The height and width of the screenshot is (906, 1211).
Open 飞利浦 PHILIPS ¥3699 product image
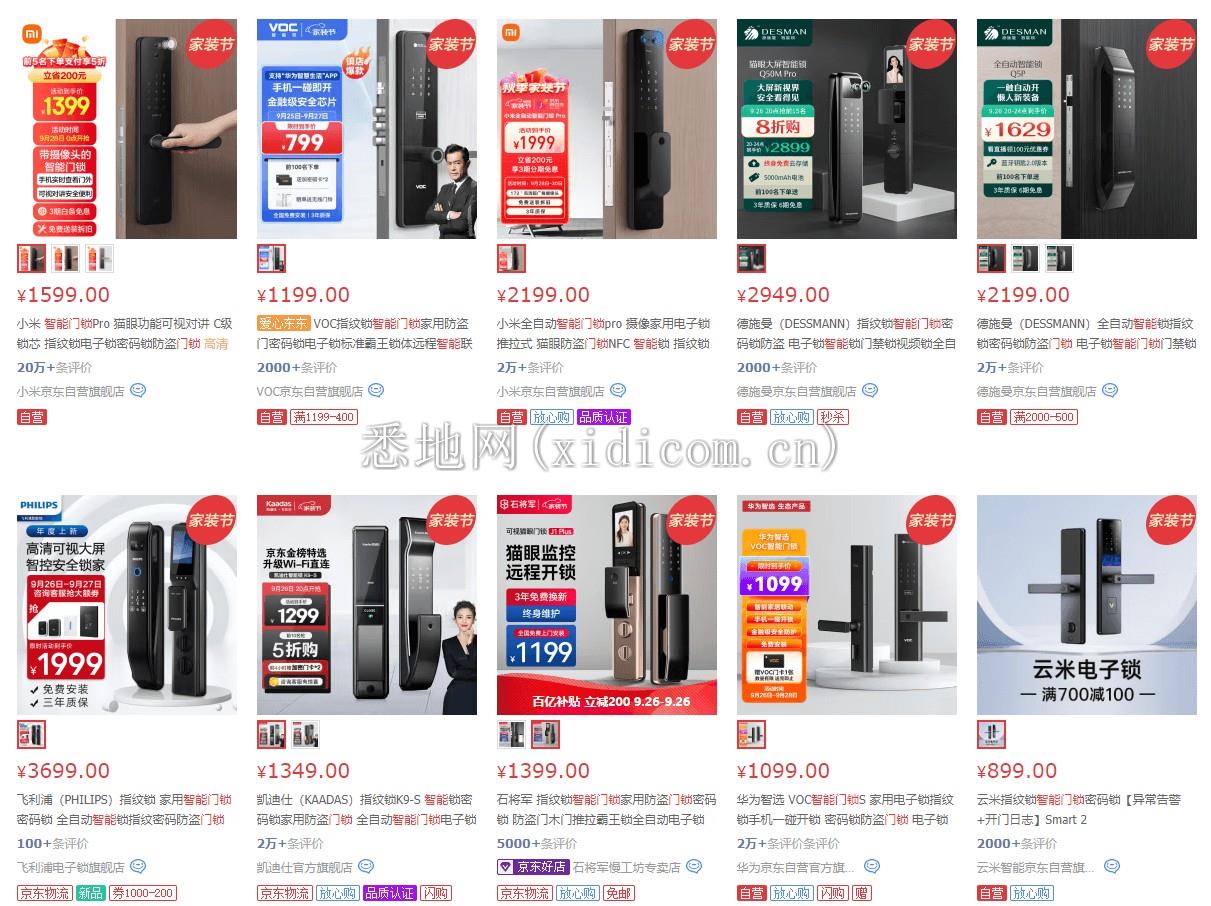[x=127, y=604]
